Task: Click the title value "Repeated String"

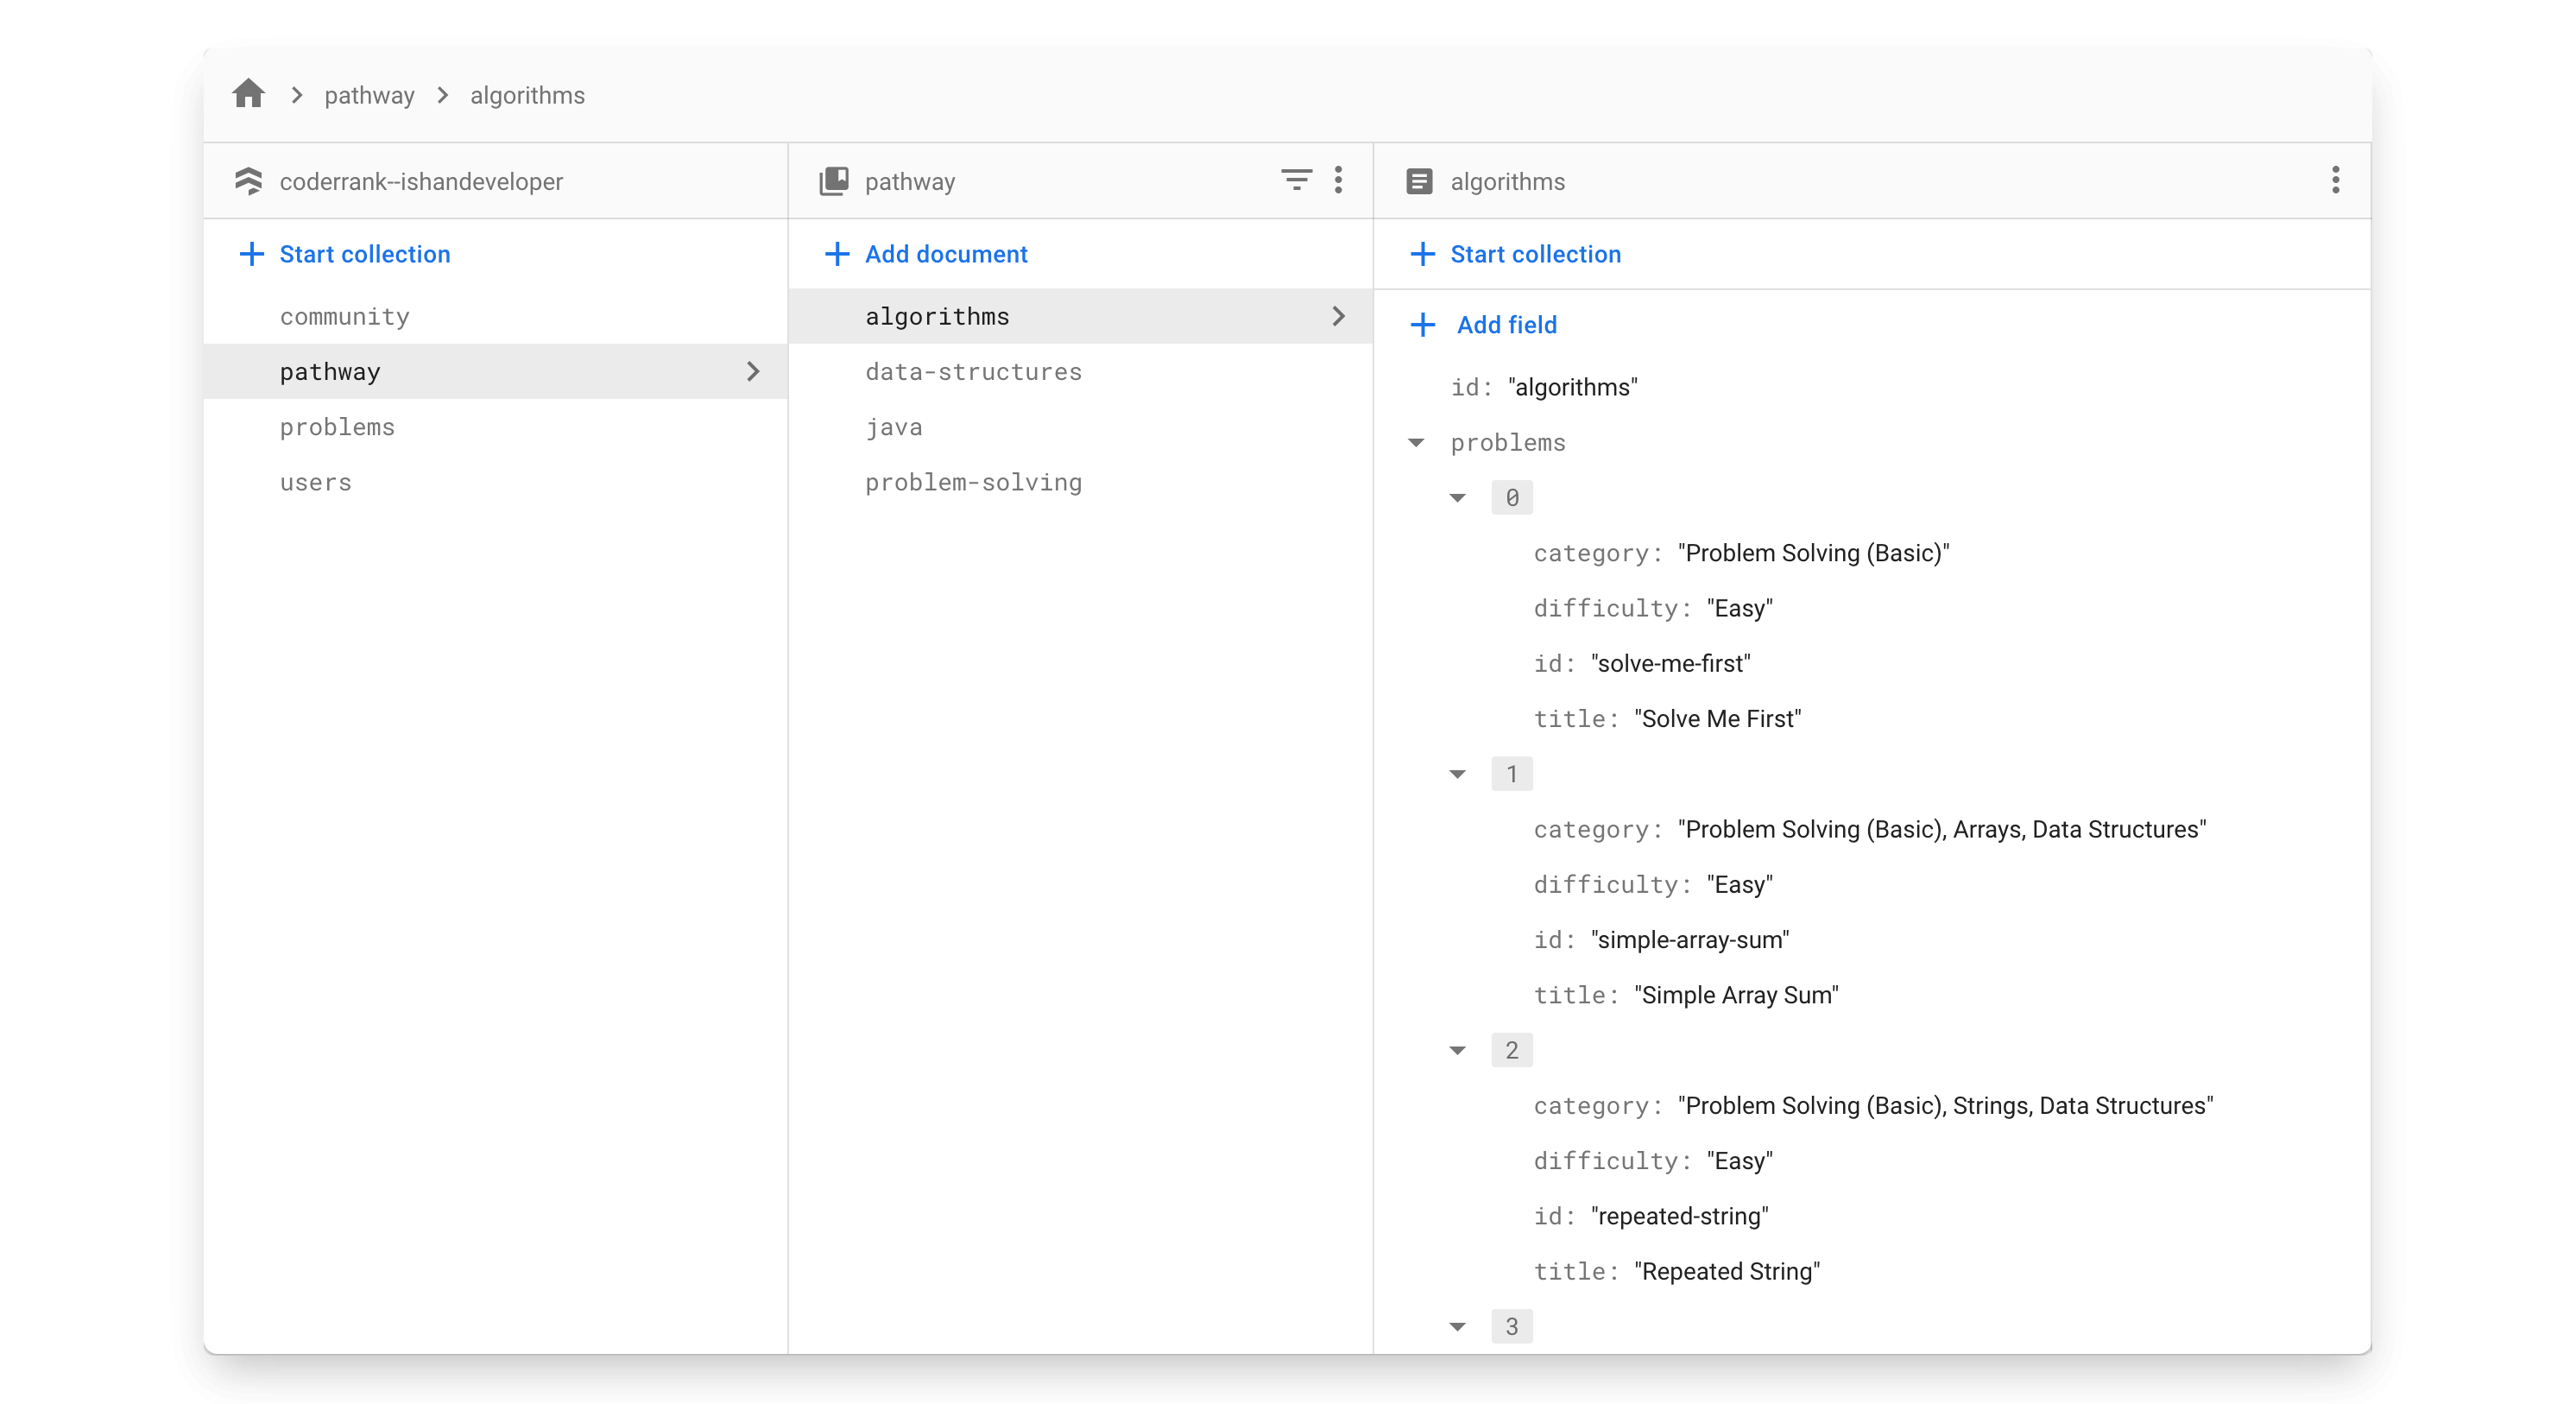Action: 1727,1270
